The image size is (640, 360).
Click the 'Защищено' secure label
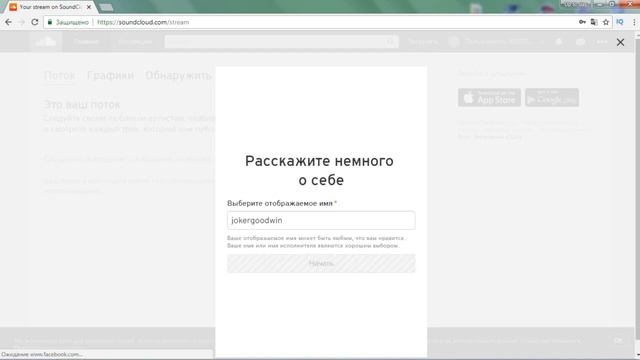72,22
